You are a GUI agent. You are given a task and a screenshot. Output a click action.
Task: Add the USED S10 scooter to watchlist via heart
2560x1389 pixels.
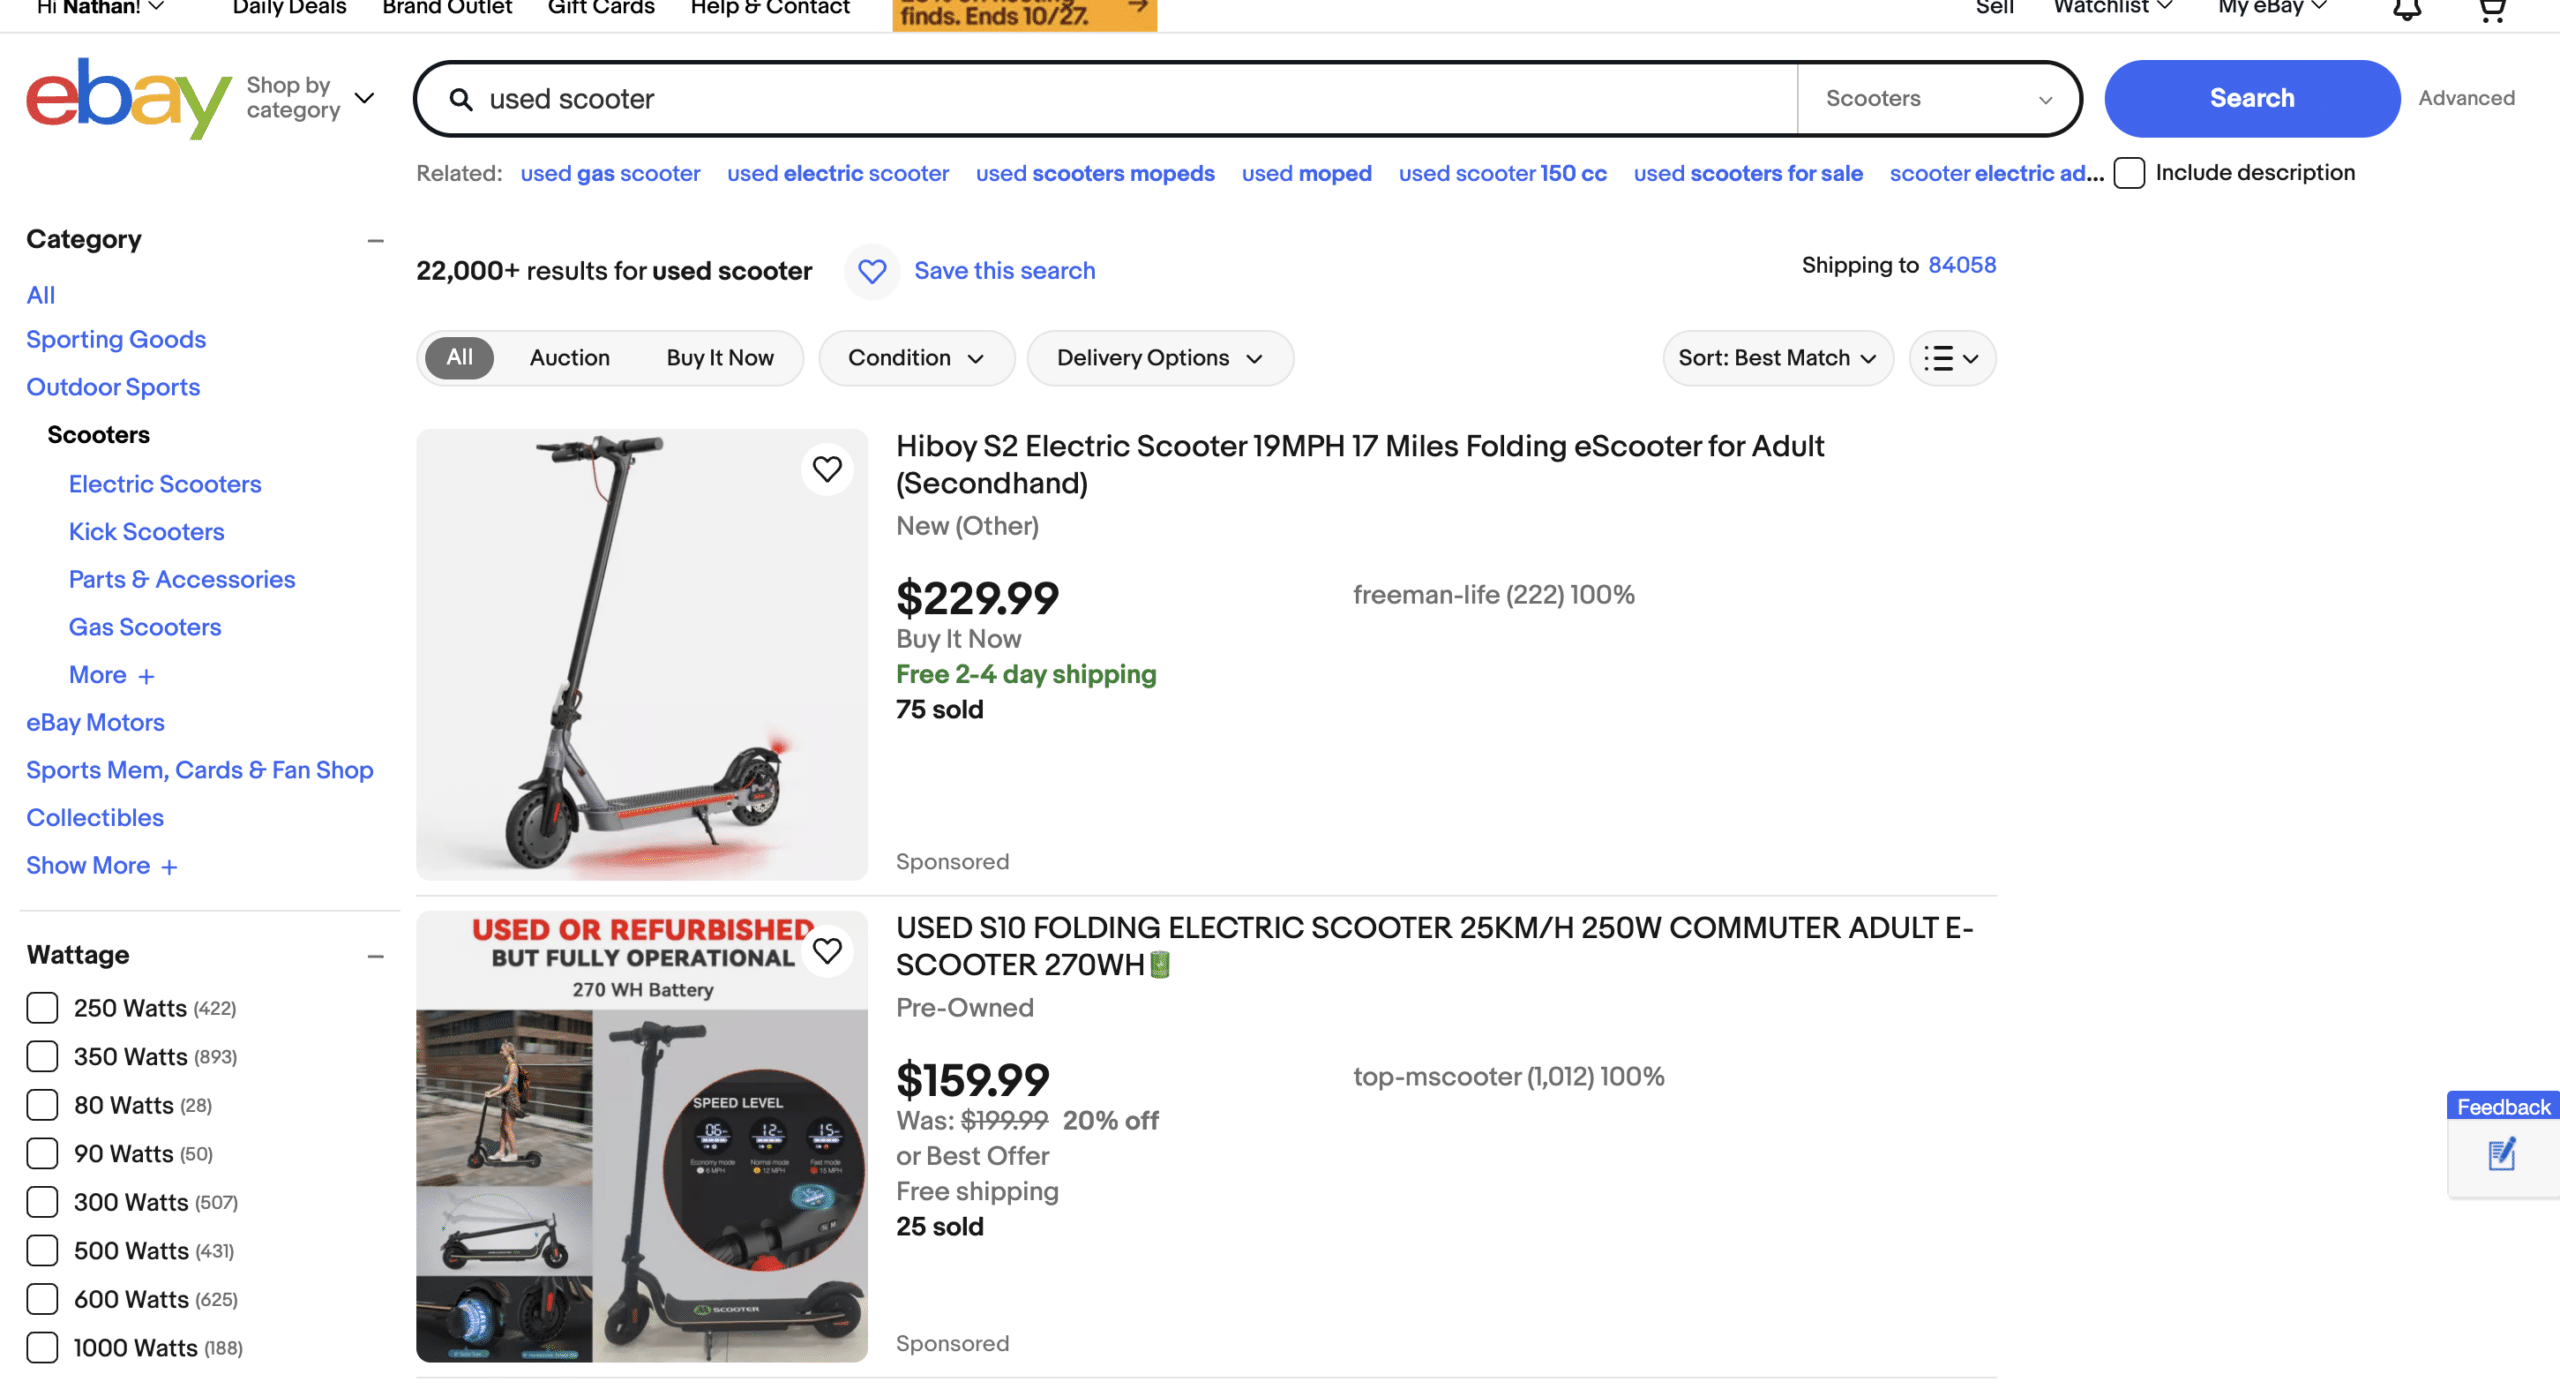(x=827, y=951)
